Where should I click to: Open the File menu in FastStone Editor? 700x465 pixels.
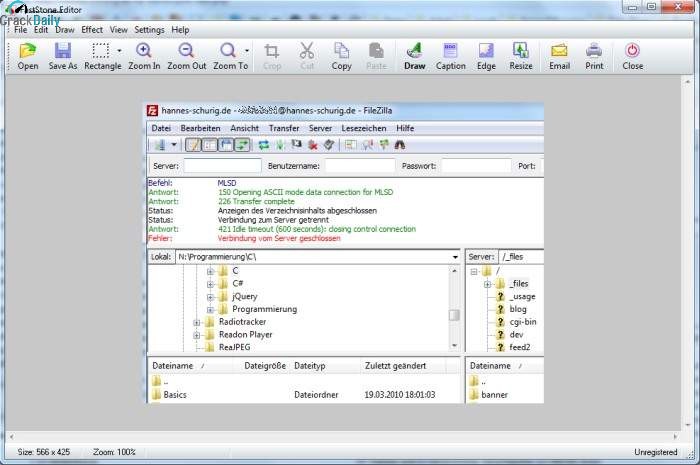(21, 30)
